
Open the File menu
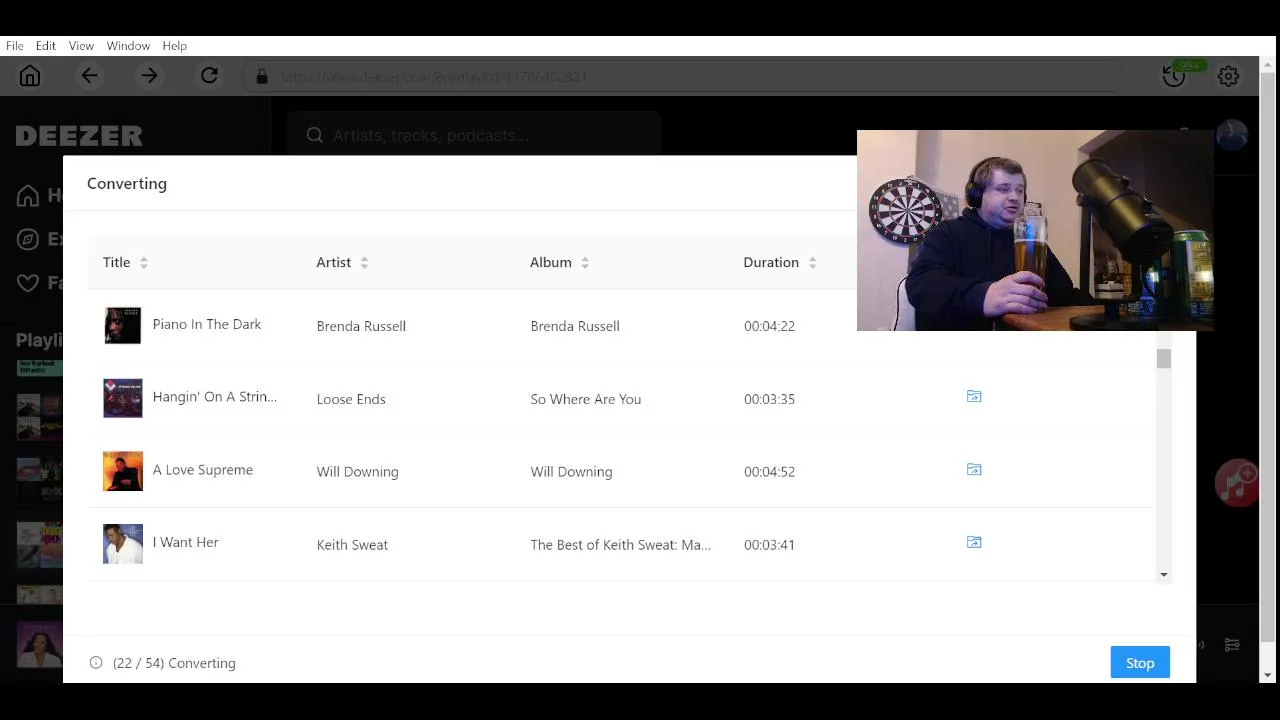tap(15, 46)
